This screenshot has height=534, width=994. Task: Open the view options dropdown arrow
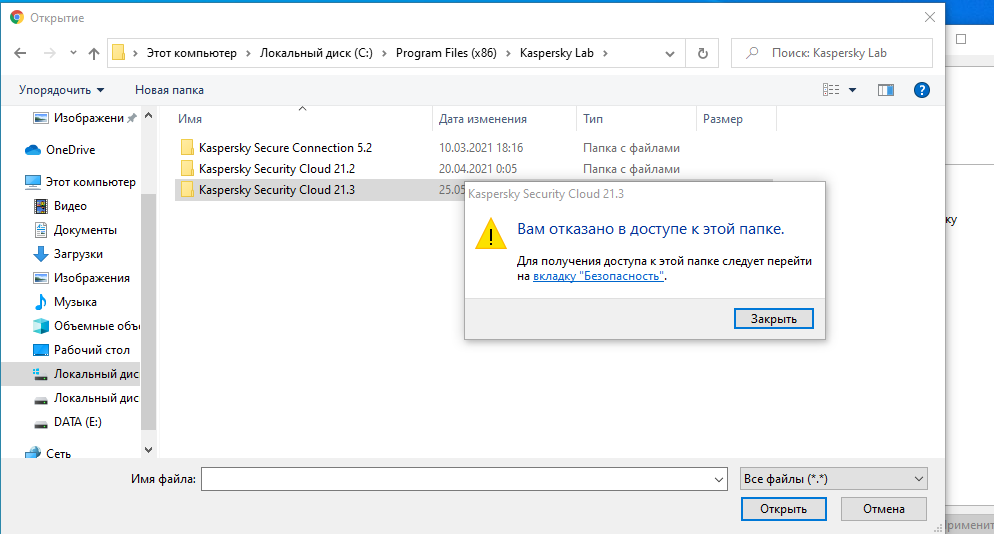[853, 90]
